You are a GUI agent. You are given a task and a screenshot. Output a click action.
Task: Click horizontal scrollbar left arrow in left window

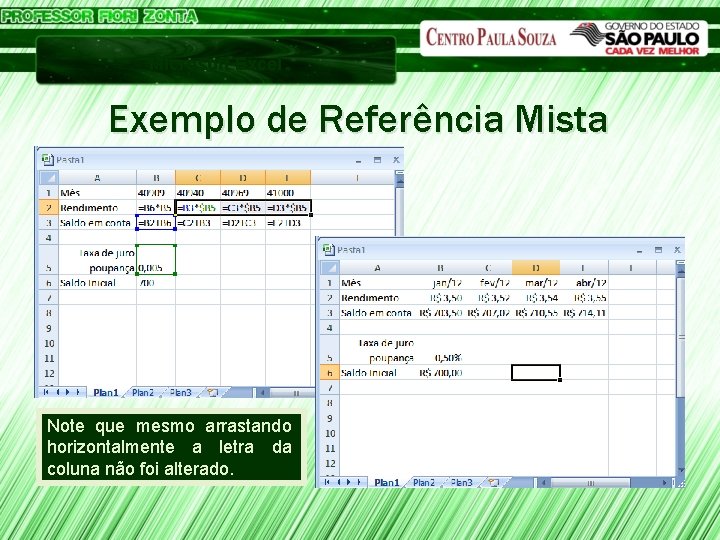pos(262,393)
